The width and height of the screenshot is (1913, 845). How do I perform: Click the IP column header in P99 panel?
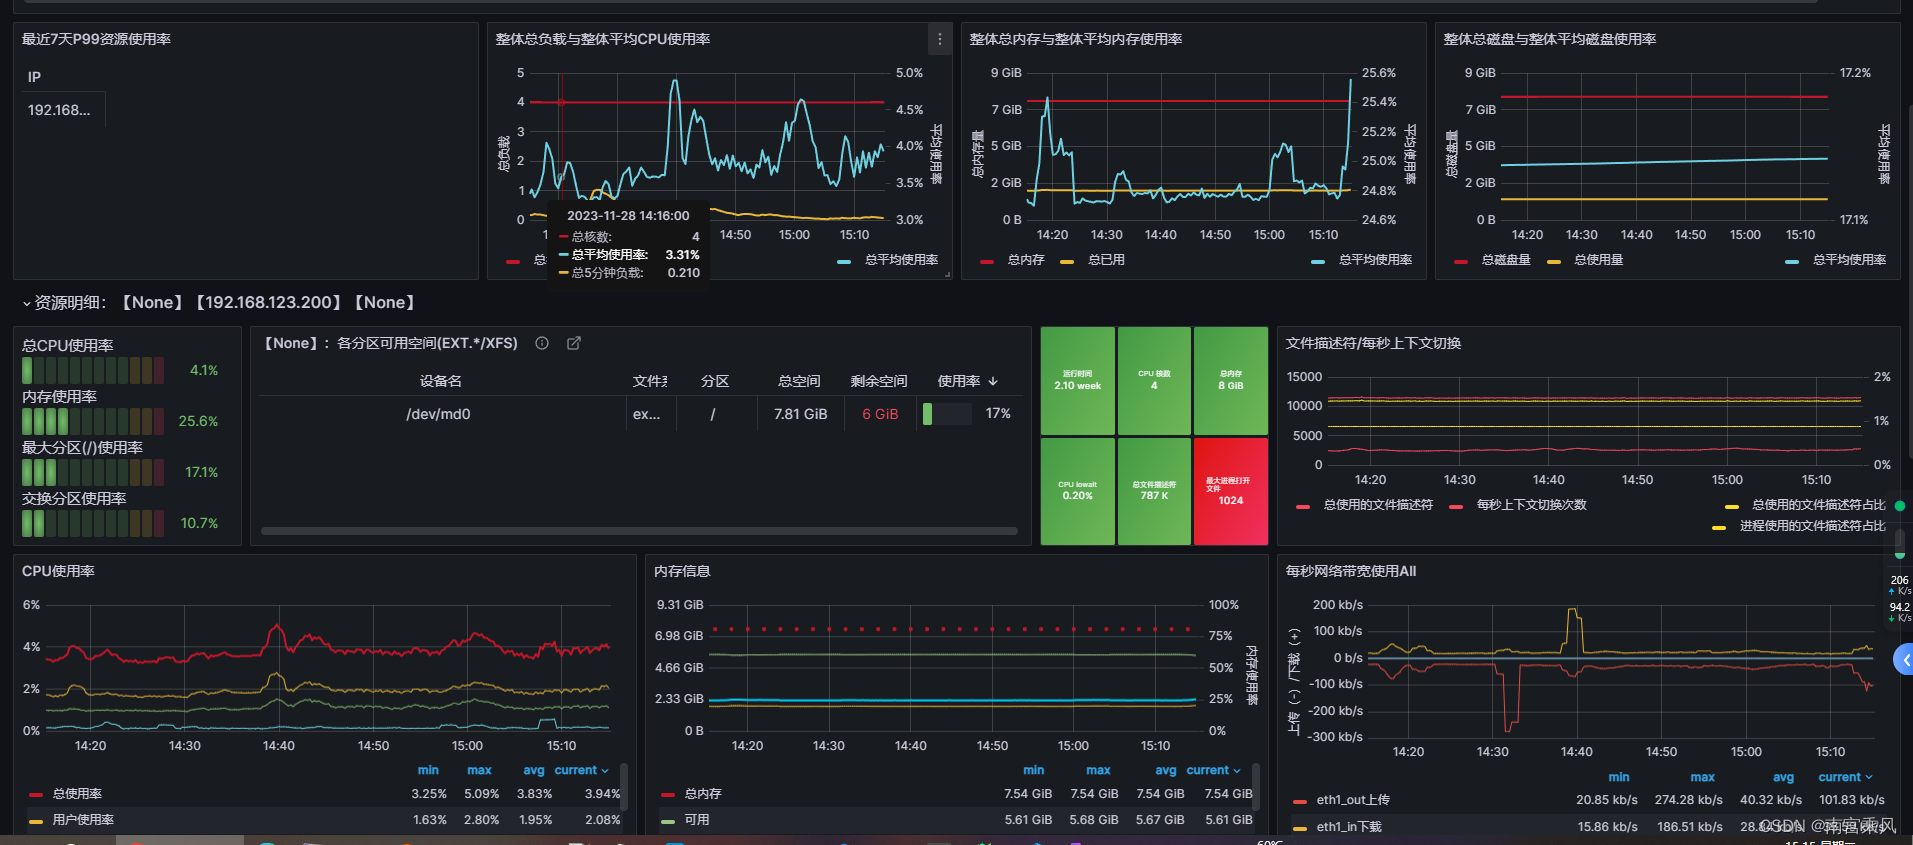[34, 77]
